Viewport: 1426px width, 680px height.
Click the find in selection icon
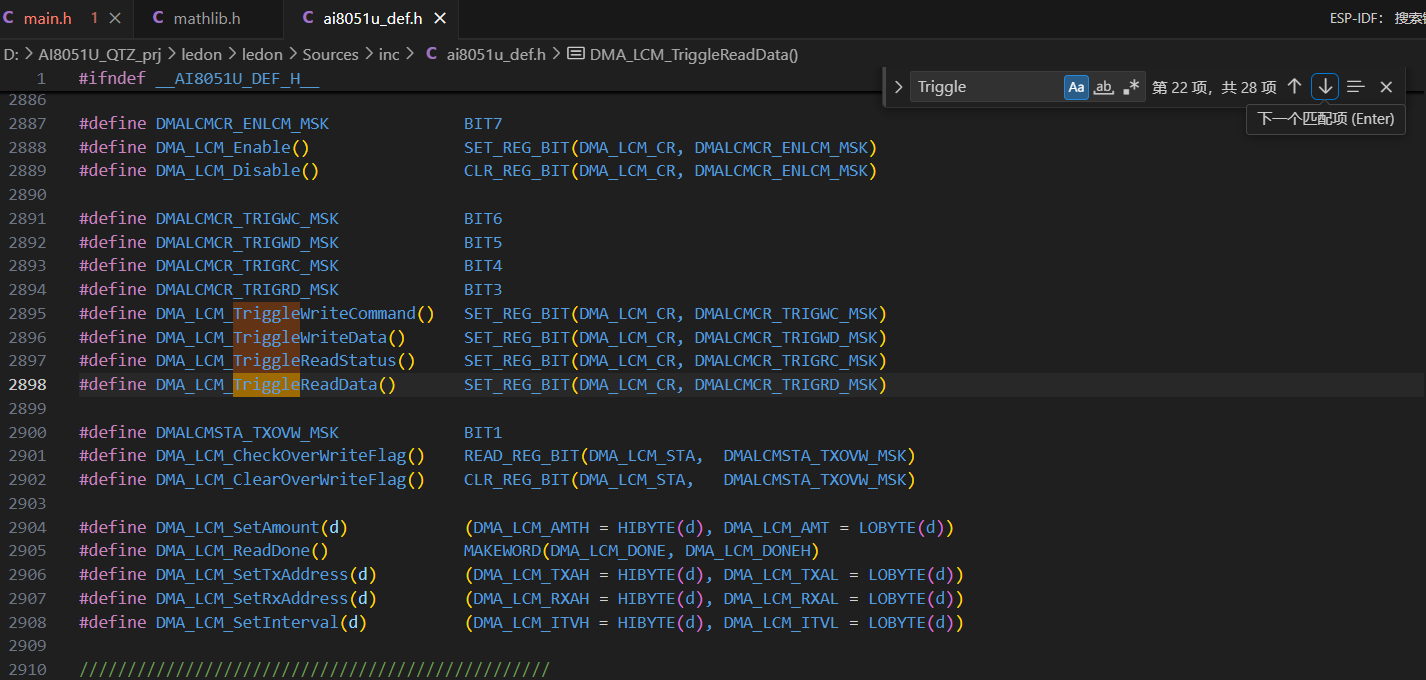pyautogui.click(x=1355, y=87)
